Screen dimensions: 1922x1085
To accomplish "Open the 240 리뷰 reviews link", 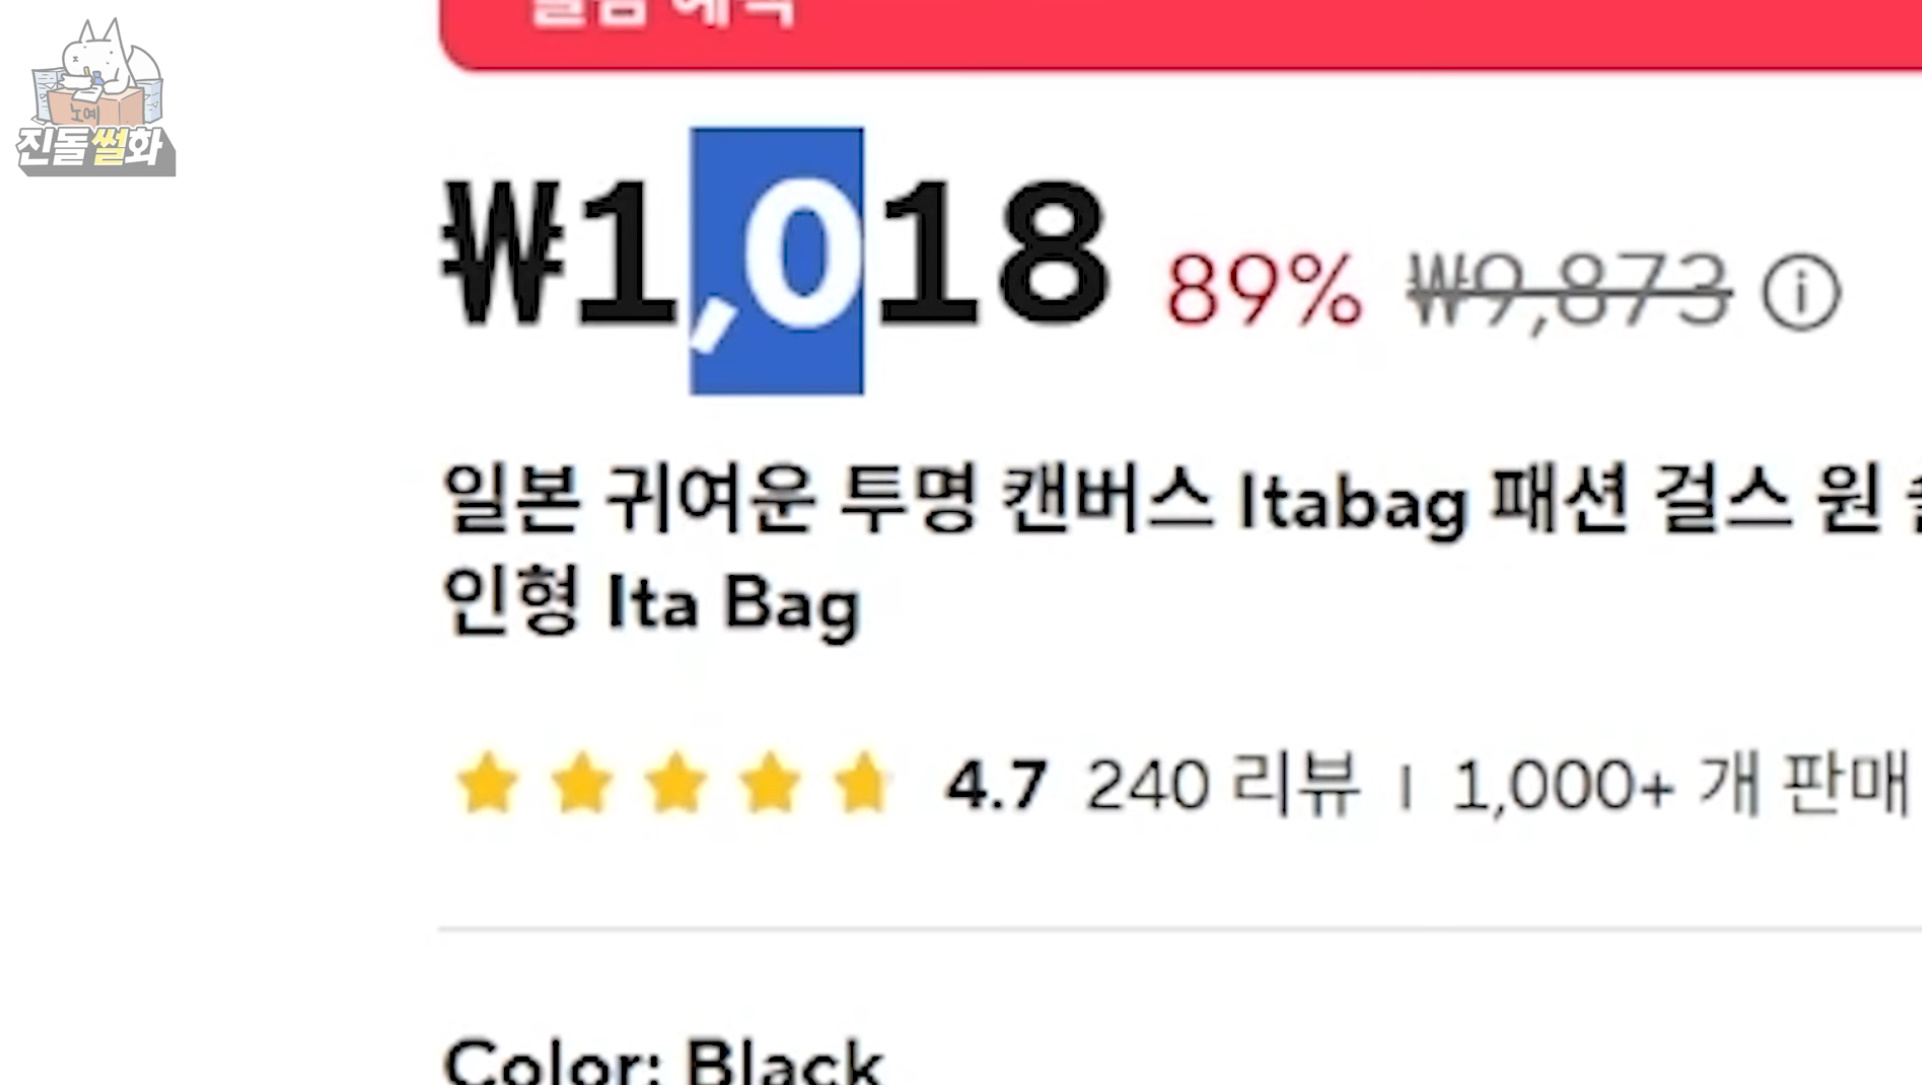I will pyautogui.click(x=1222, y=784).
